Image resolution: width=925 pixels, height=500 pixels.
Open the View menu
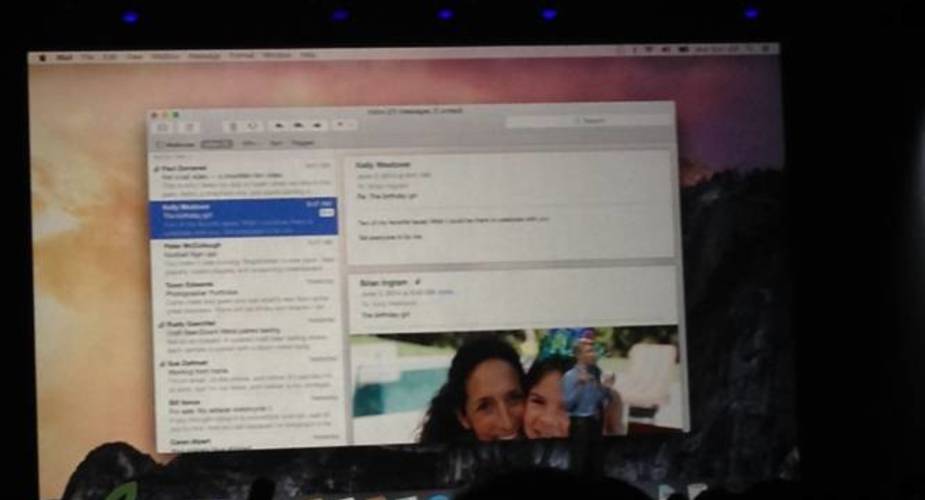pos(135,57)
